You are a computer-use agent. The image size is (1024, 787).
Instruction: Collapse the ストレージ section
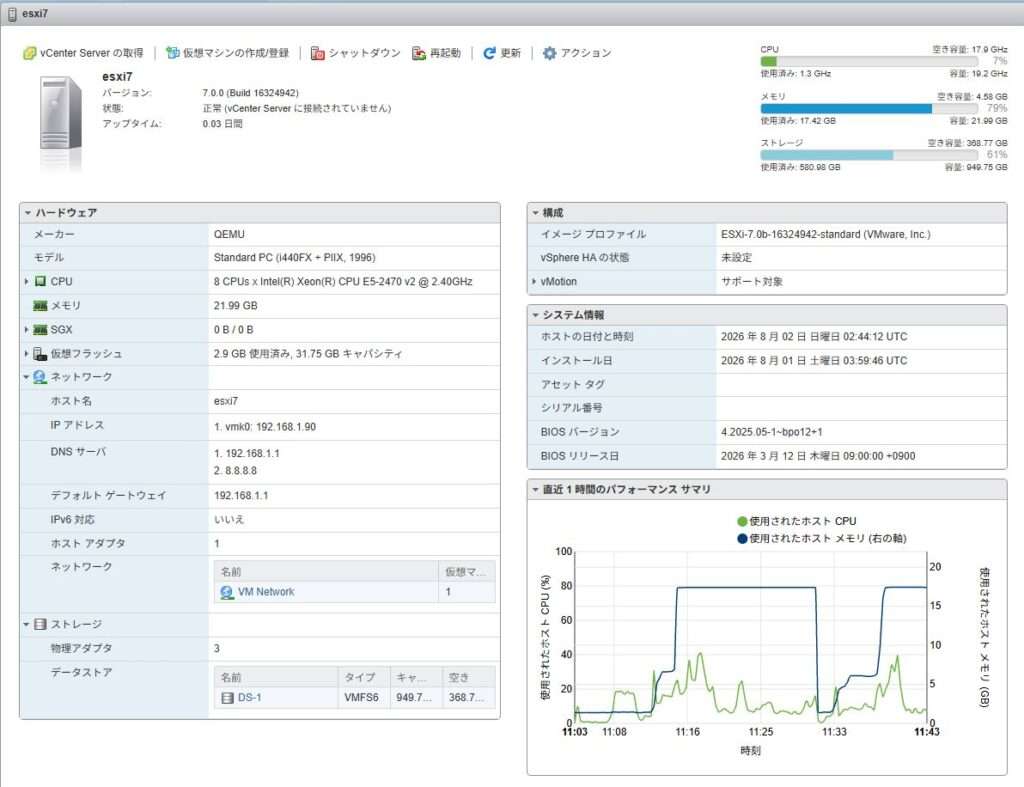point(27,624)
